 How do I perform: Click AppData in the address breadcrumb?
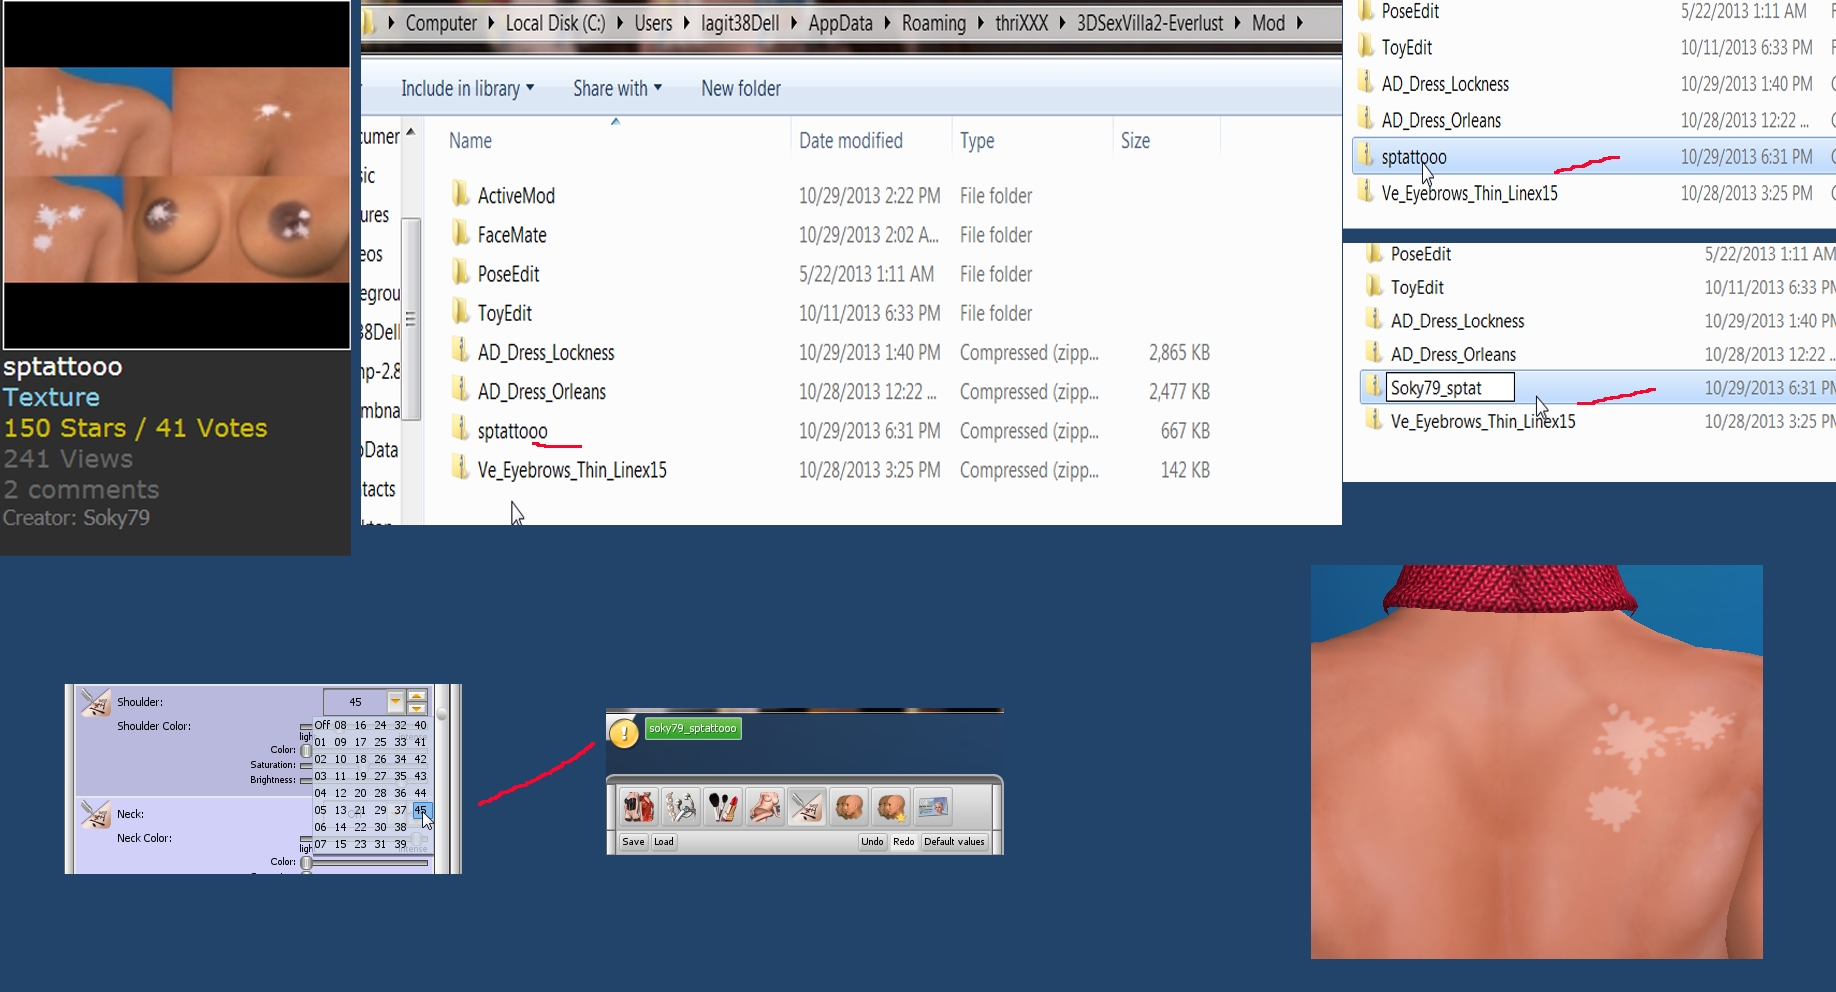point(840,23)
